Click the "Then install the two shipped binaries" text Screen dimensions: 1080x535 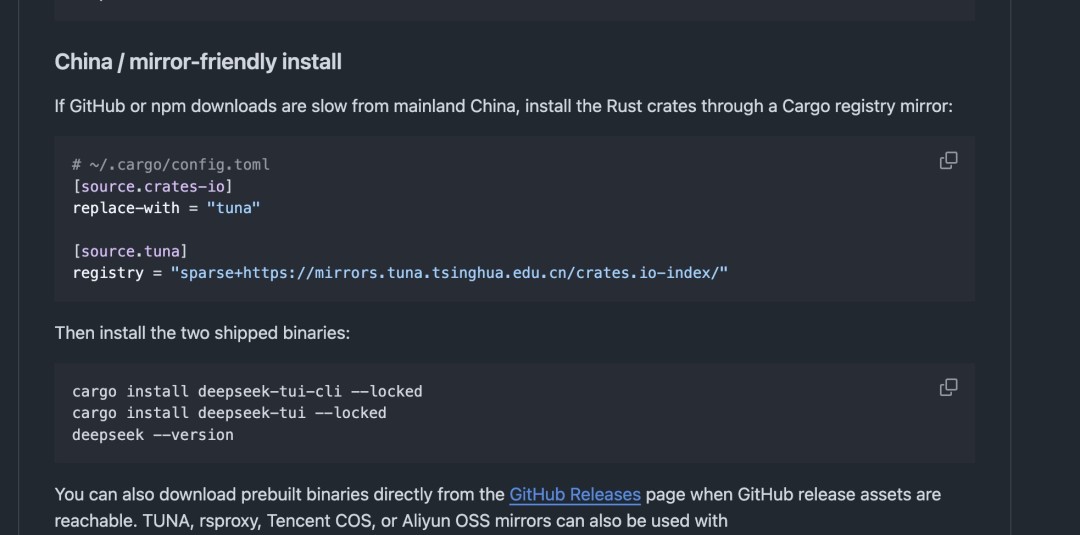pyautogui.click(x=202, y=333)
